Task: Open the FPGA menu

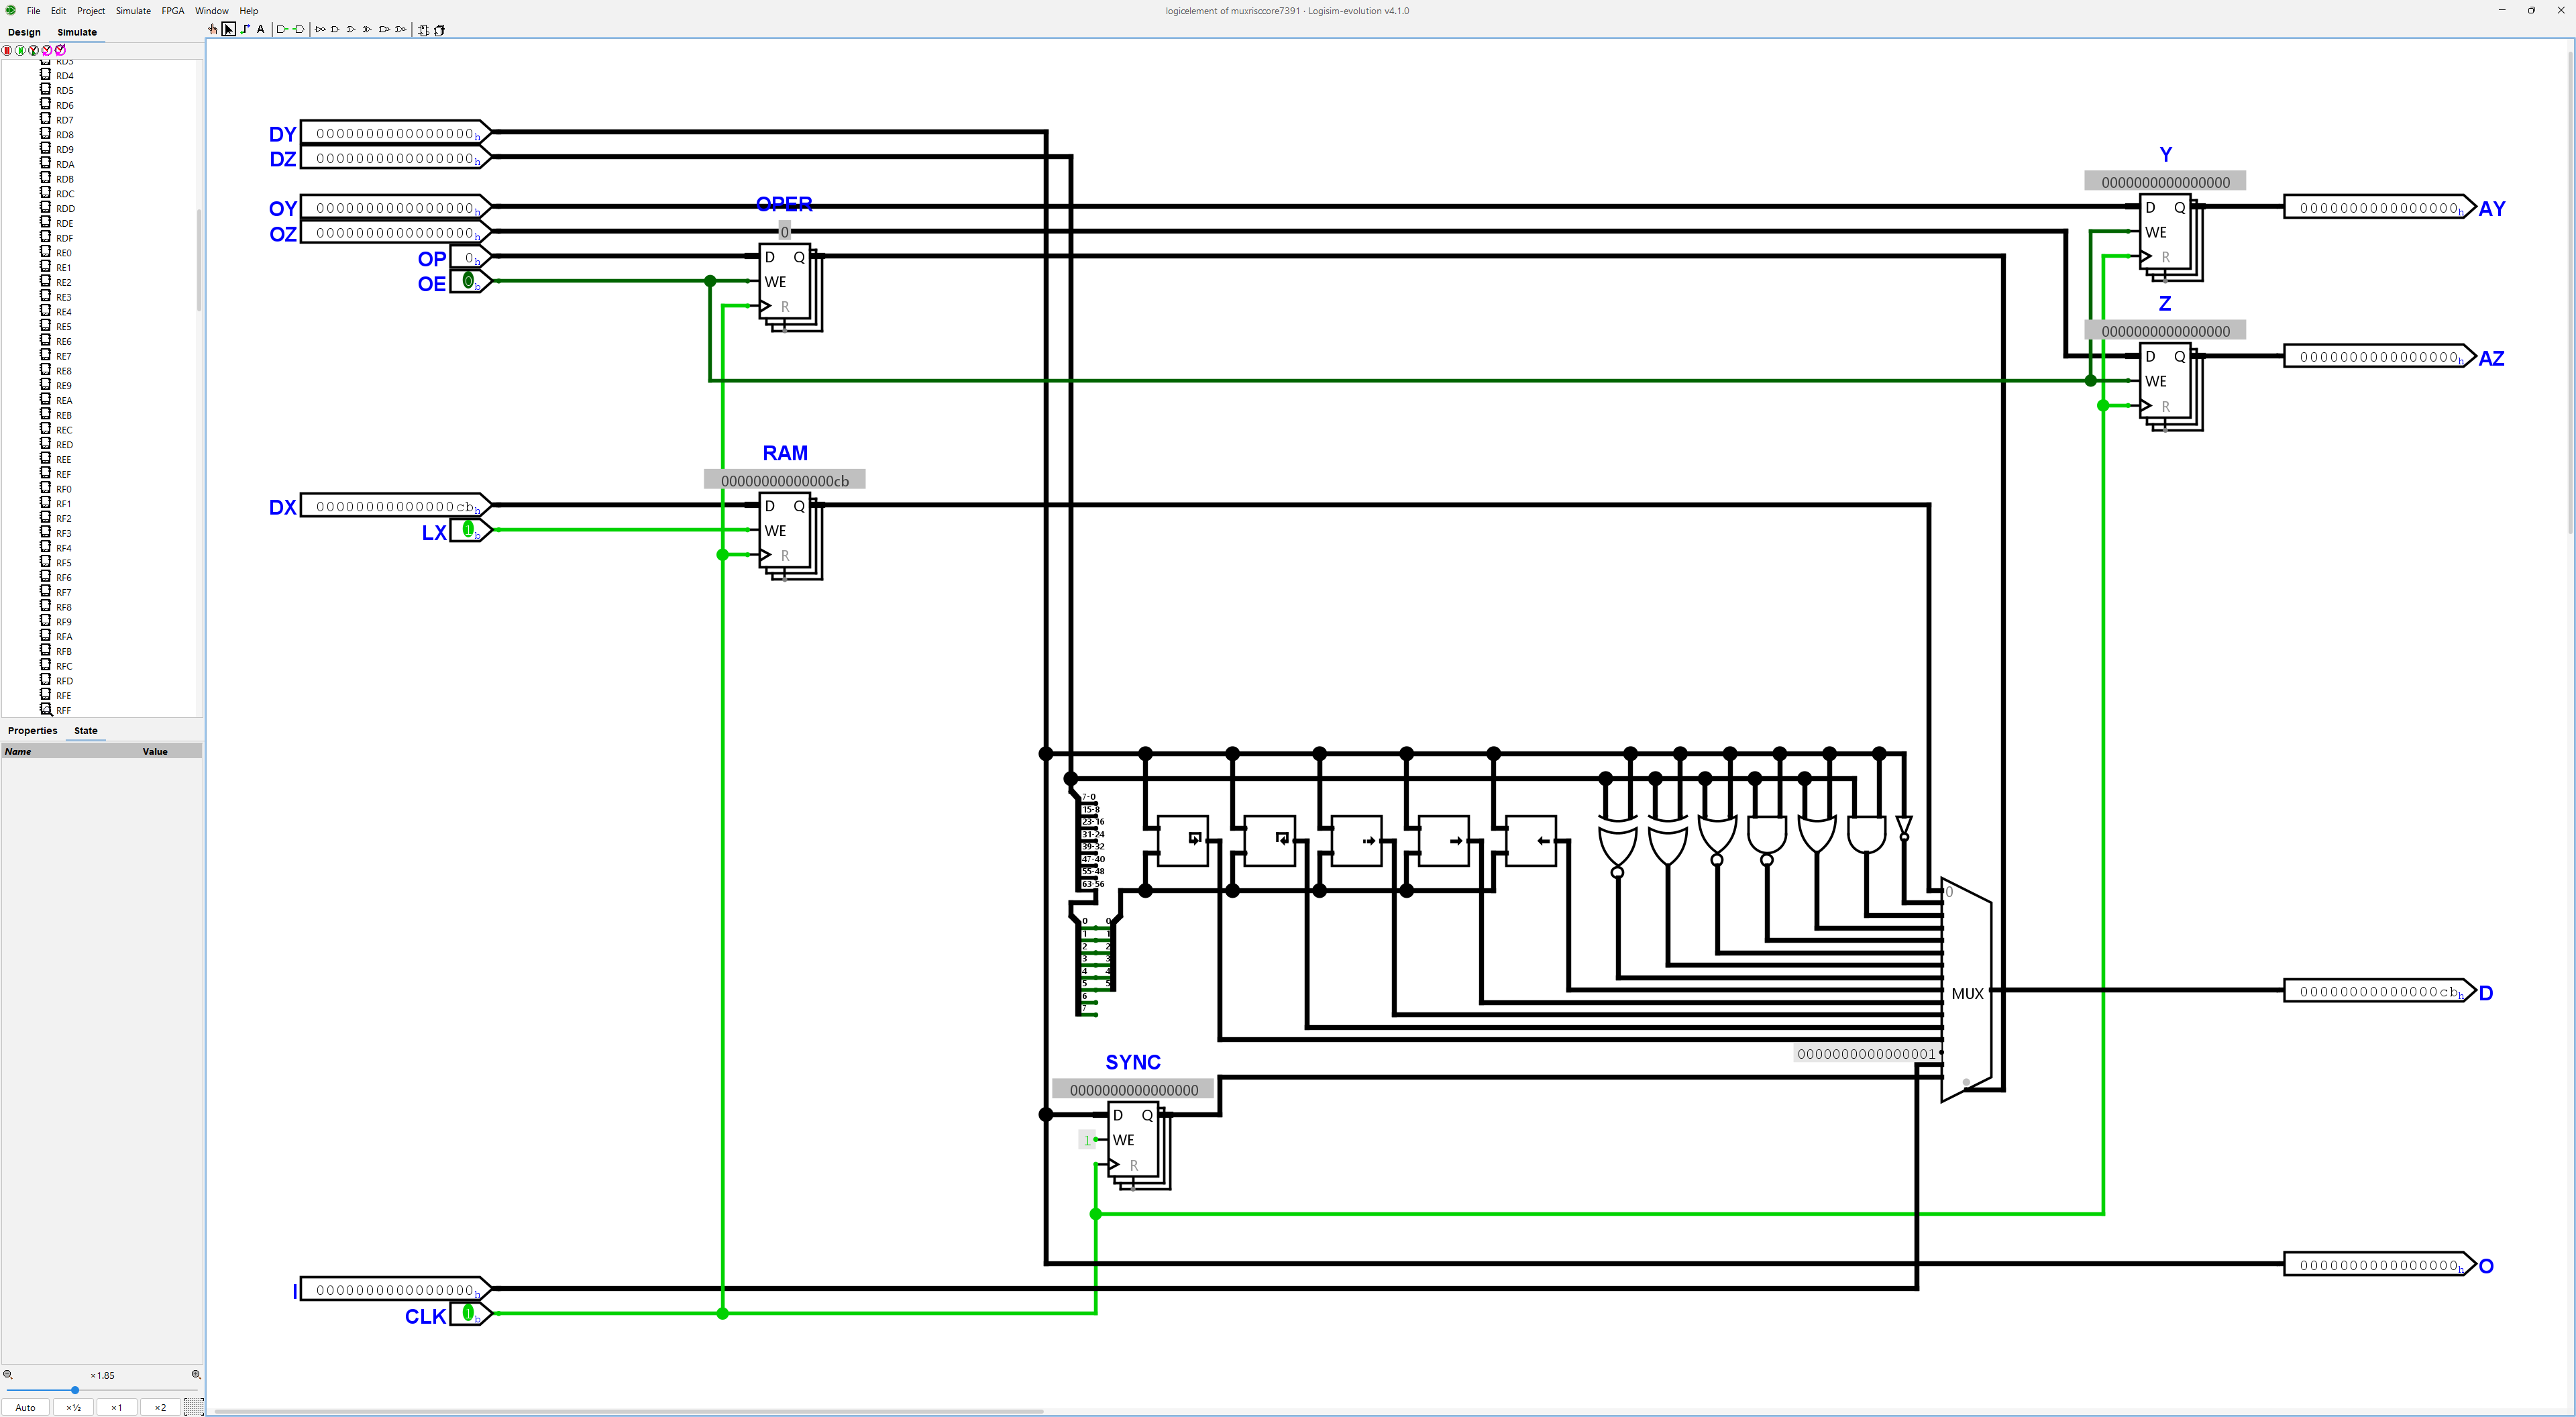Action: click(x=173, y=11)
